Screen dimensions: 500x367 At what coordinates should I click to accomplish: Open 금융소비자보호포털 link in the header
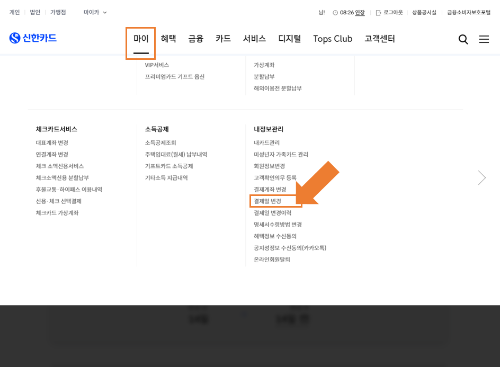(469, 12)
